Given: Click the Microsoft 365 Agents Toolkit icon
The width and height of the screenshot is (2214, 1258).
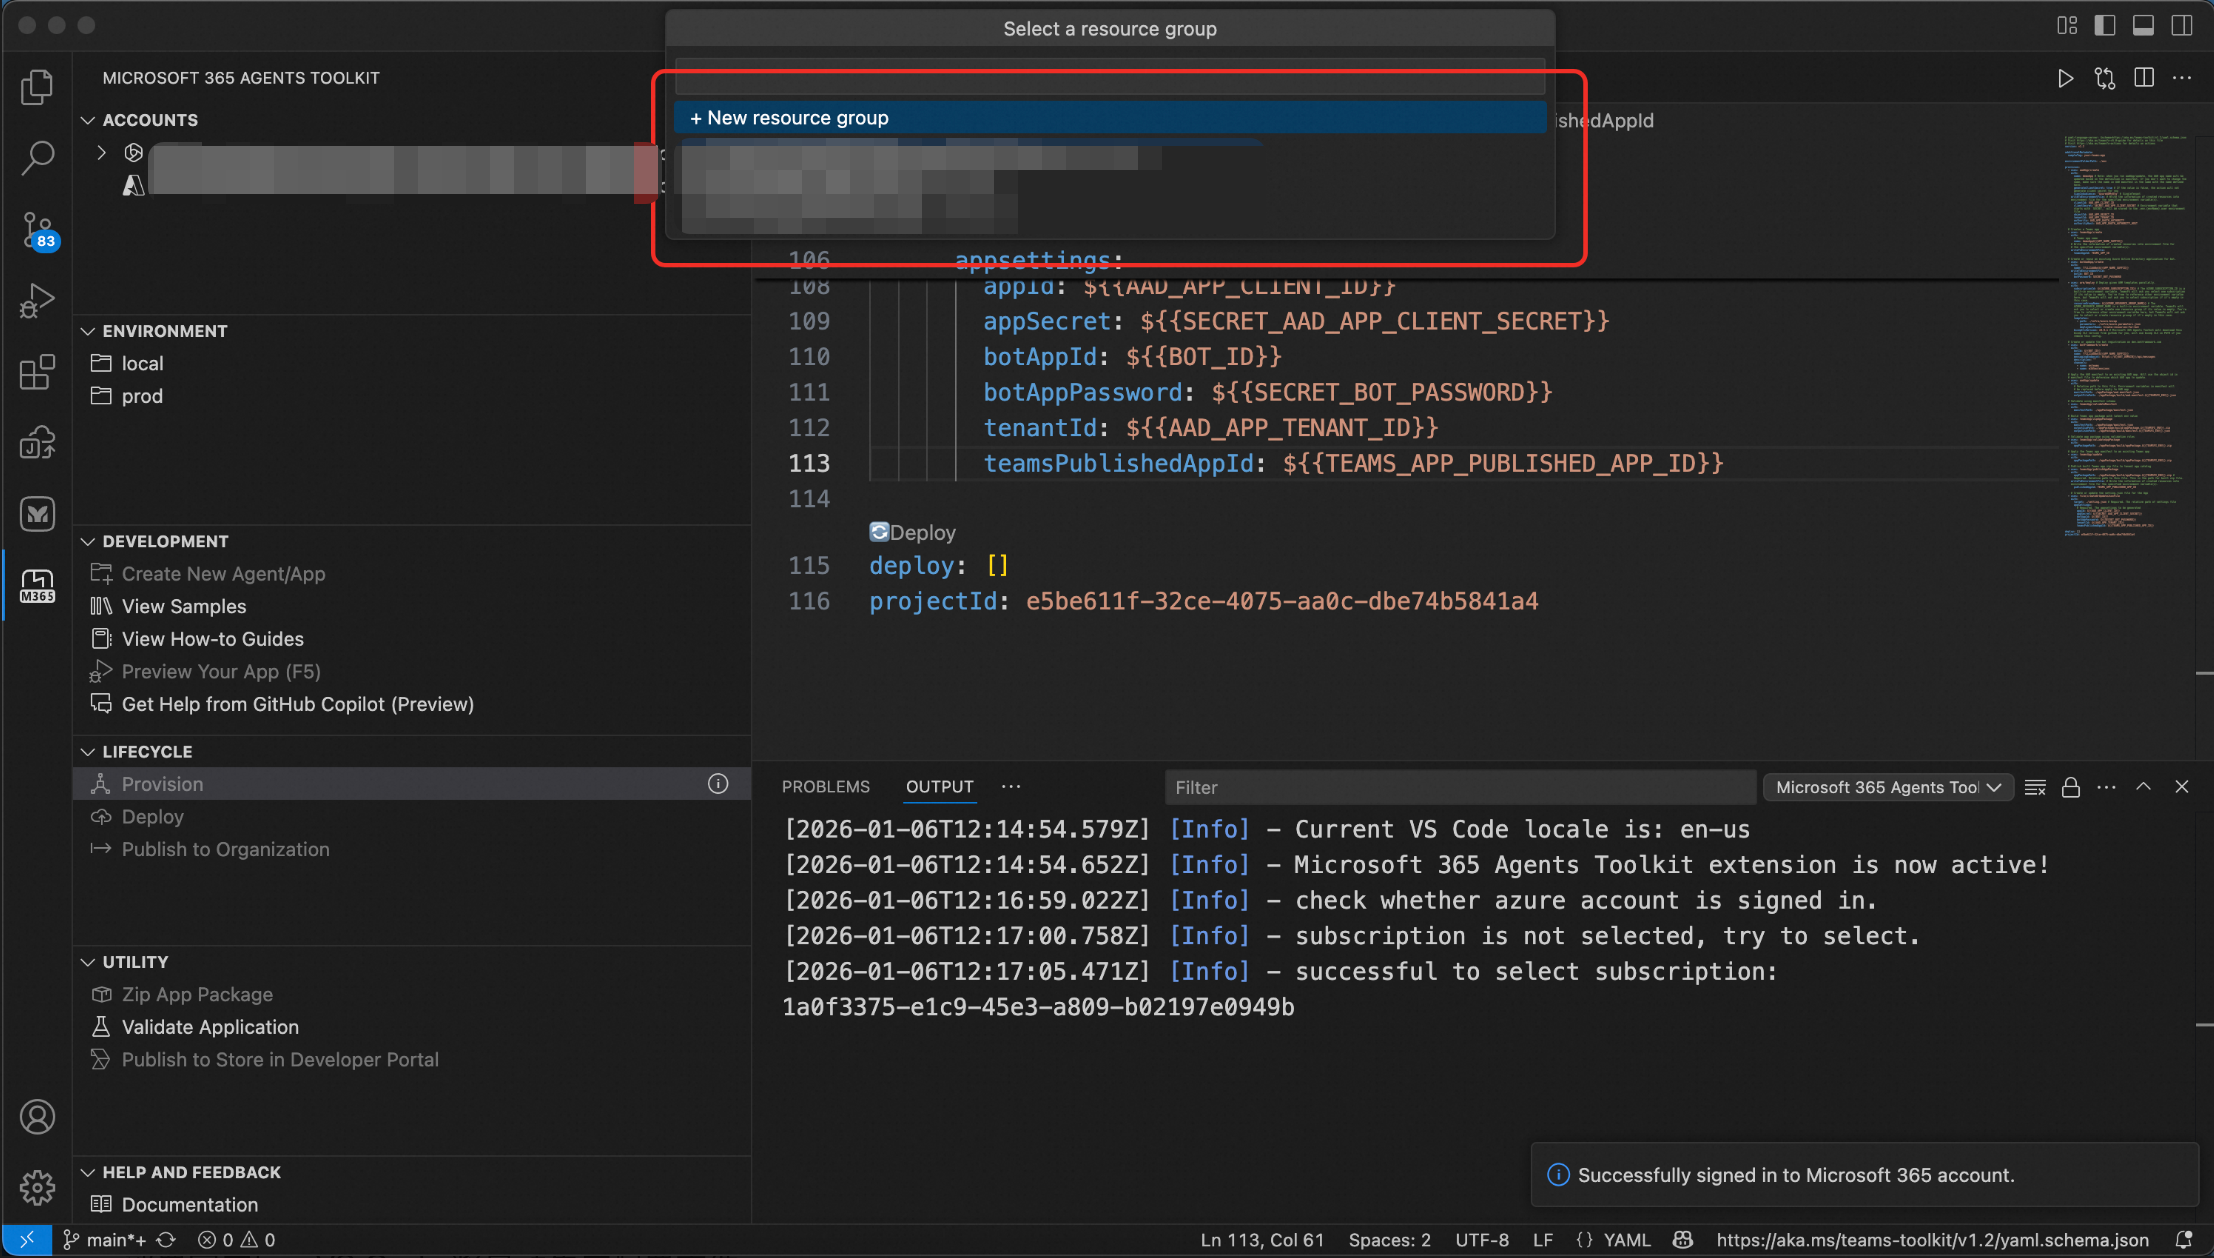Looking at the screenshot, I should [37, 585].
